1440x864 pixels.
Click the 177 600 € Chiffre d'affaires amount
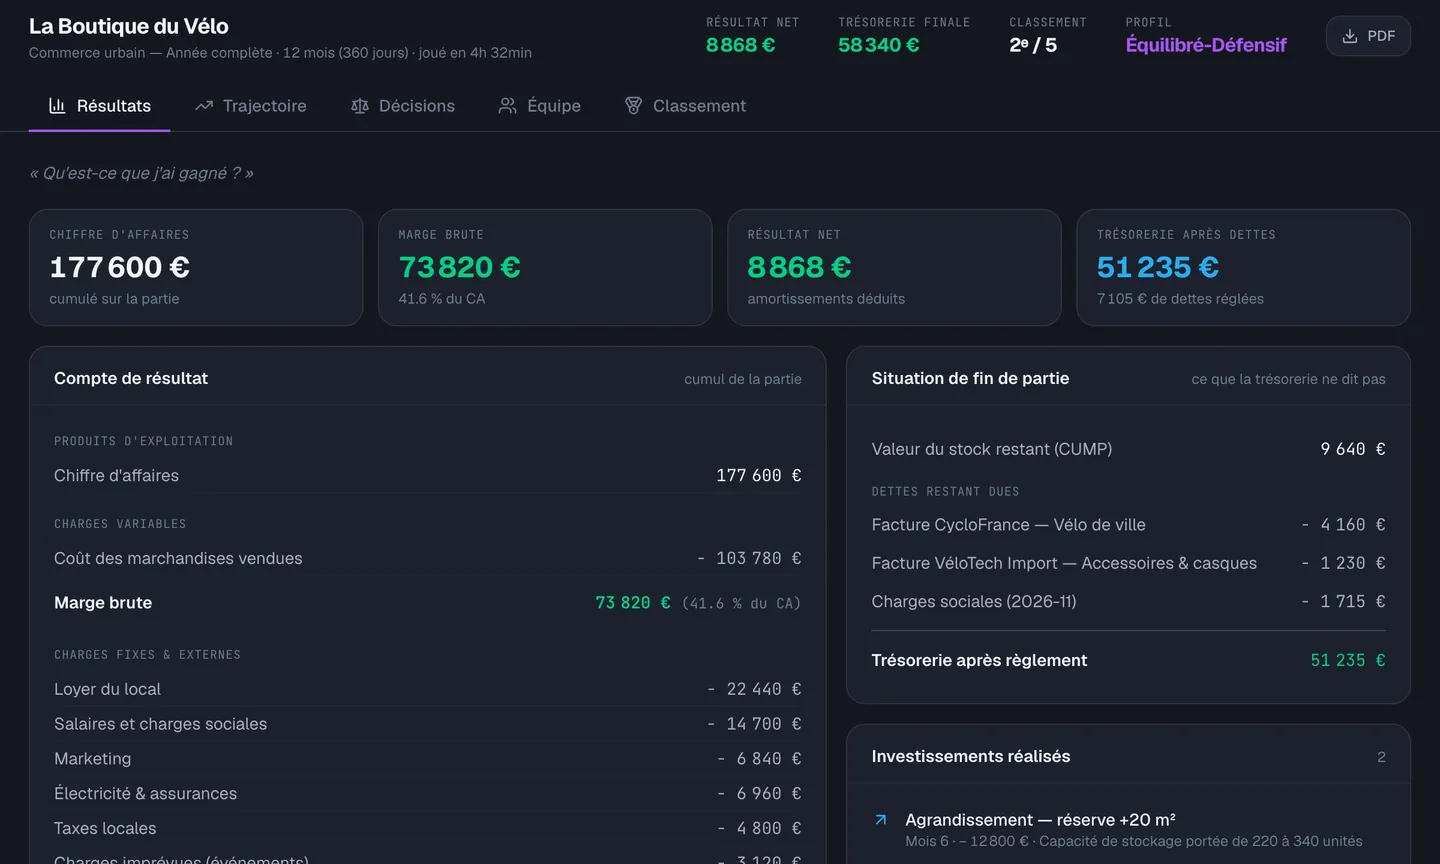point(758,476)
